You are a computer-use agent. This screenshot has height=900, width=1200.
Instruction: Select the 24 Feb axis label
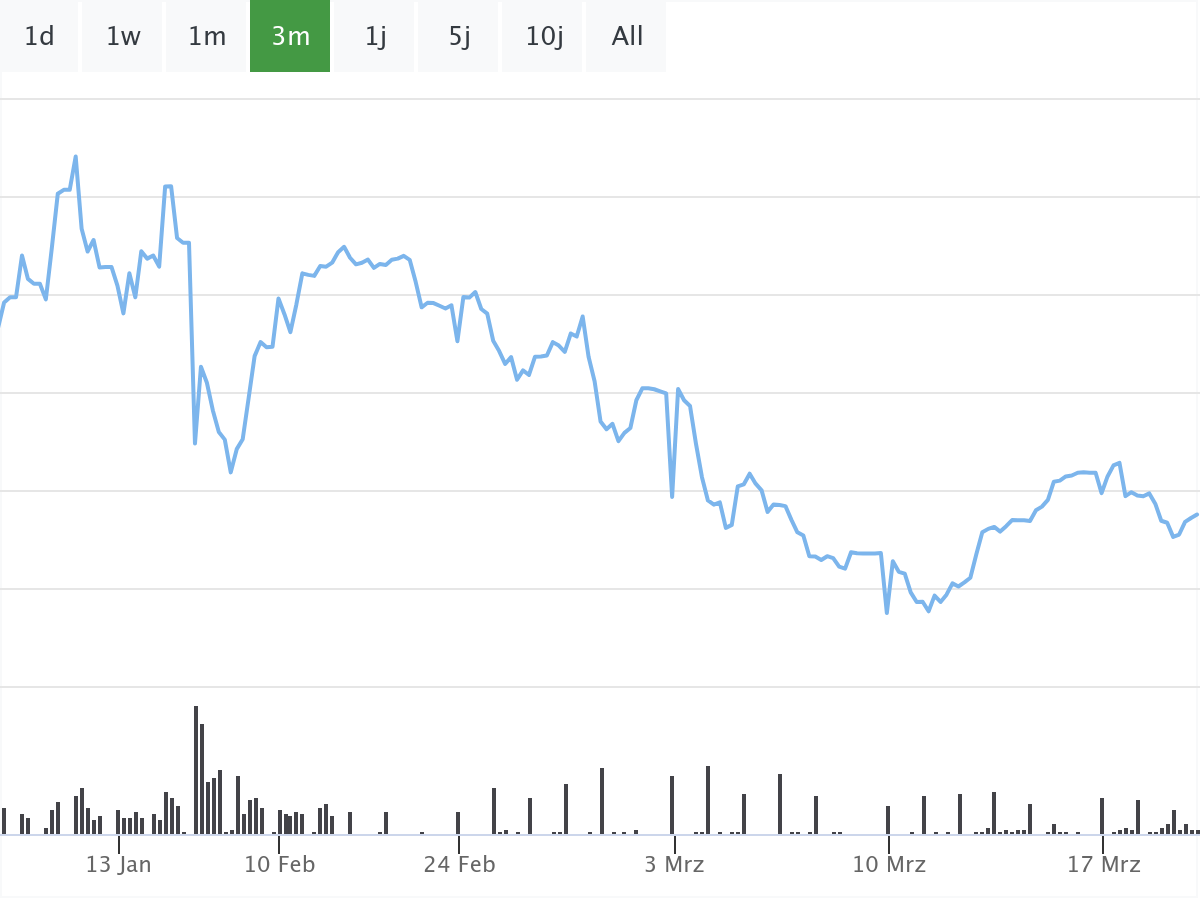point(460,864)
